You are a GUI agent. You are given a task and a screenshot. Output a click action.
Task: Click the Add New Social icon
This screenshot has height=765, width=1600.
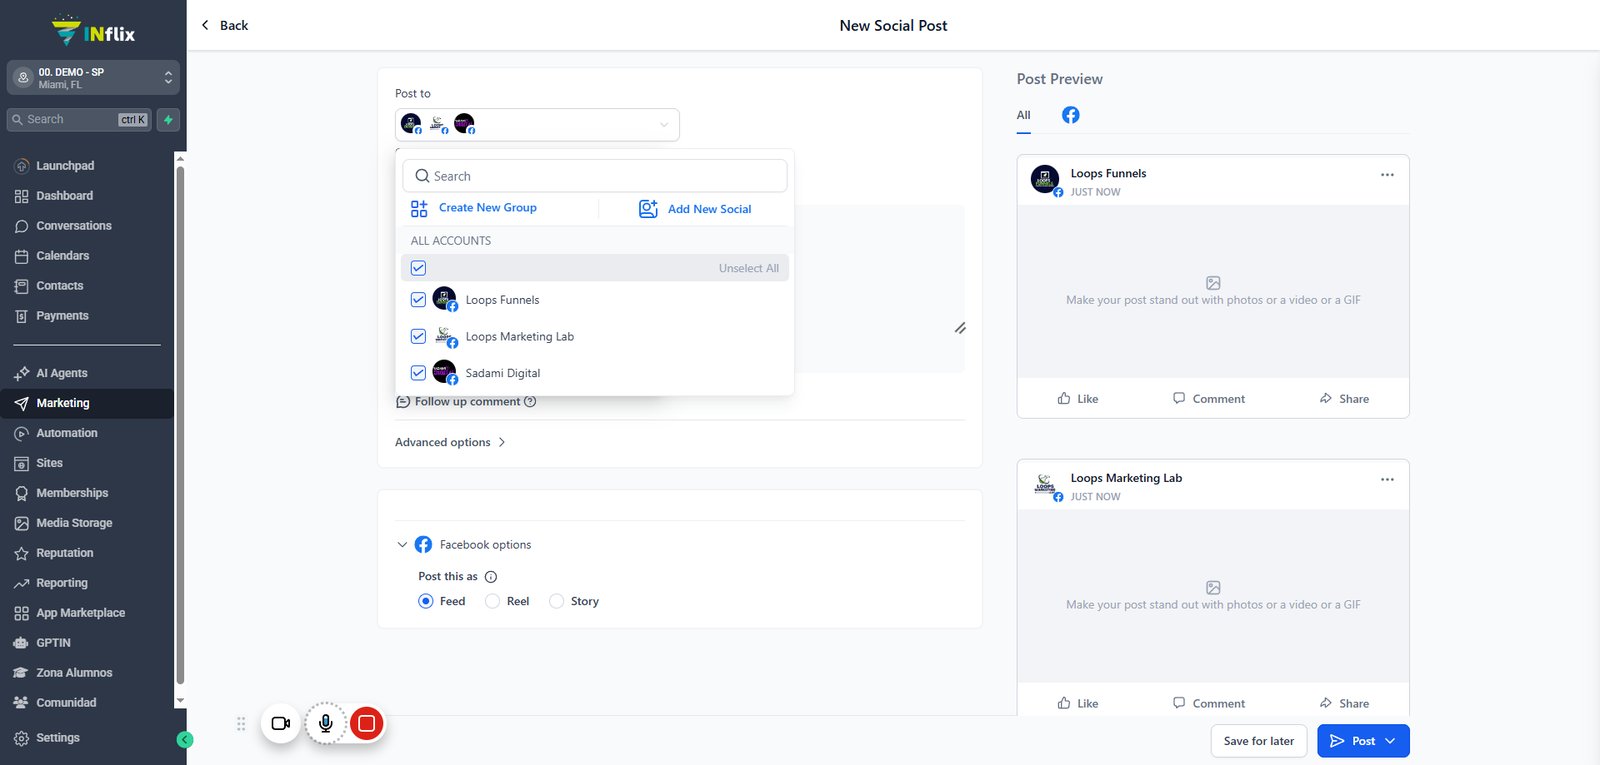tap(648, 209)
